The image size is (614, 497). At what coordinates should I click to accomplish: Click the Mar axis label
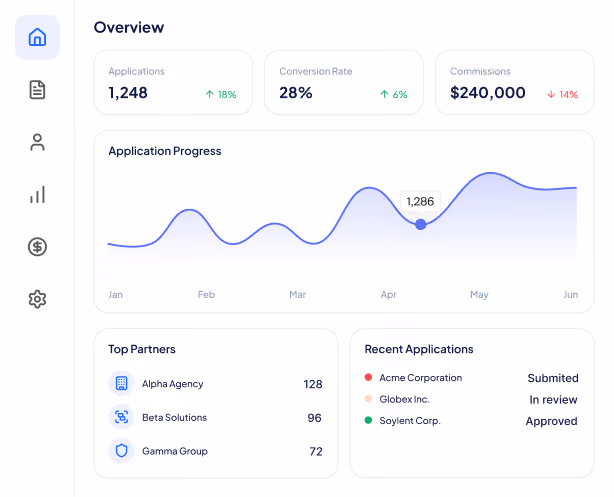coord(298,295)
